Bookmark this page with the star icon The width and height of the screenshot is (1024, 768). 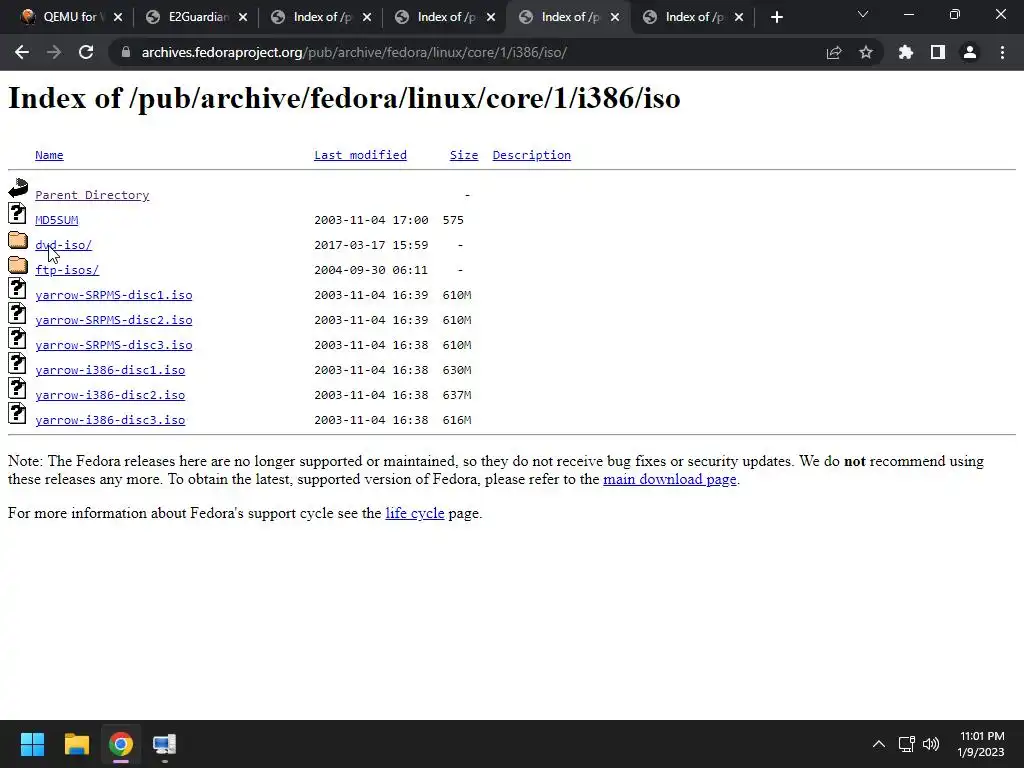pyautogui.click(x=866, y=52)
